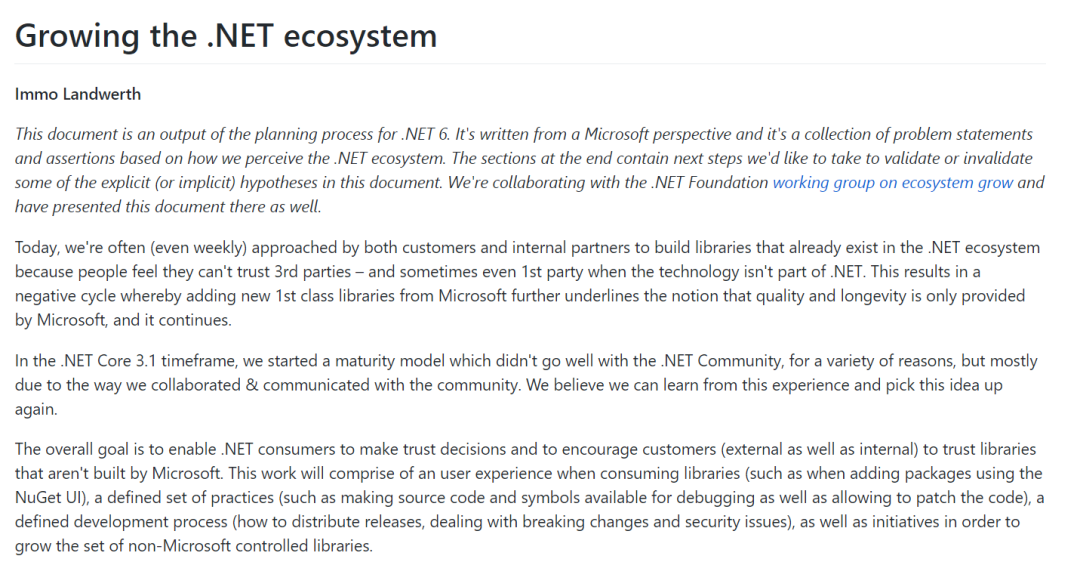Click the italic paragraph starting 'This document is'
This screenshot has height=562, width=1080.
coord(530,170)
